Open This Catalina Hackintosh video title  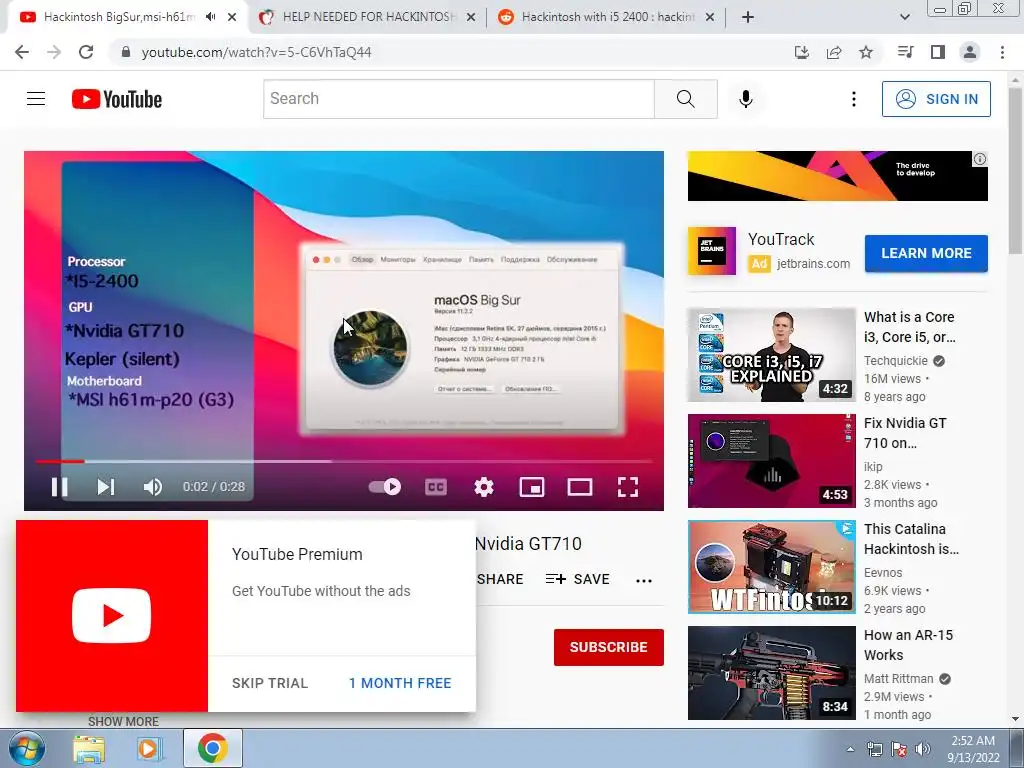tap(911, 539)
